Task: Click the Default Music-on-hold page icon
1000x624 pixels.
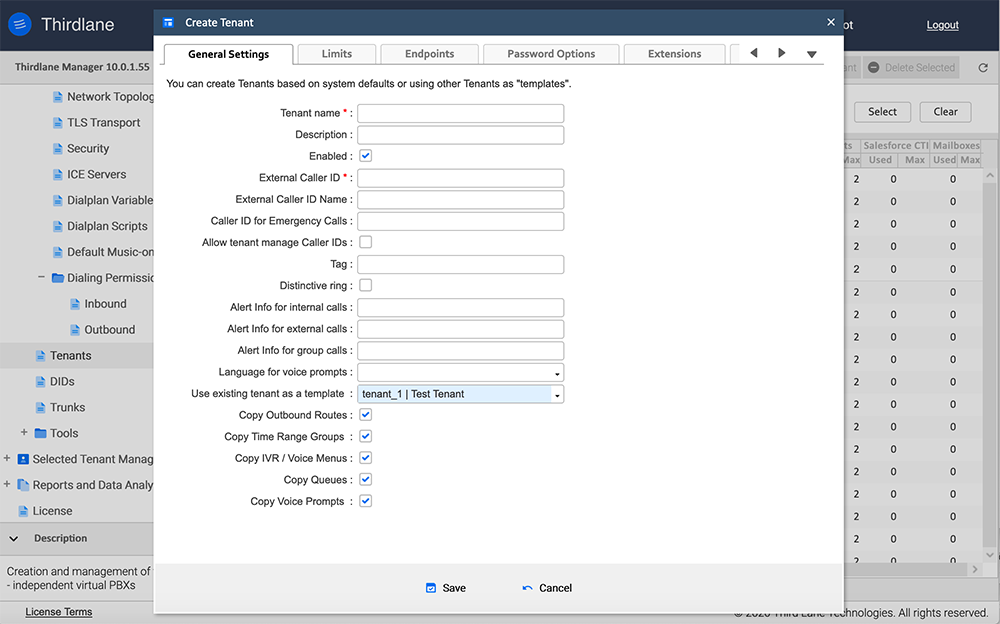Action: pos(58,252)
